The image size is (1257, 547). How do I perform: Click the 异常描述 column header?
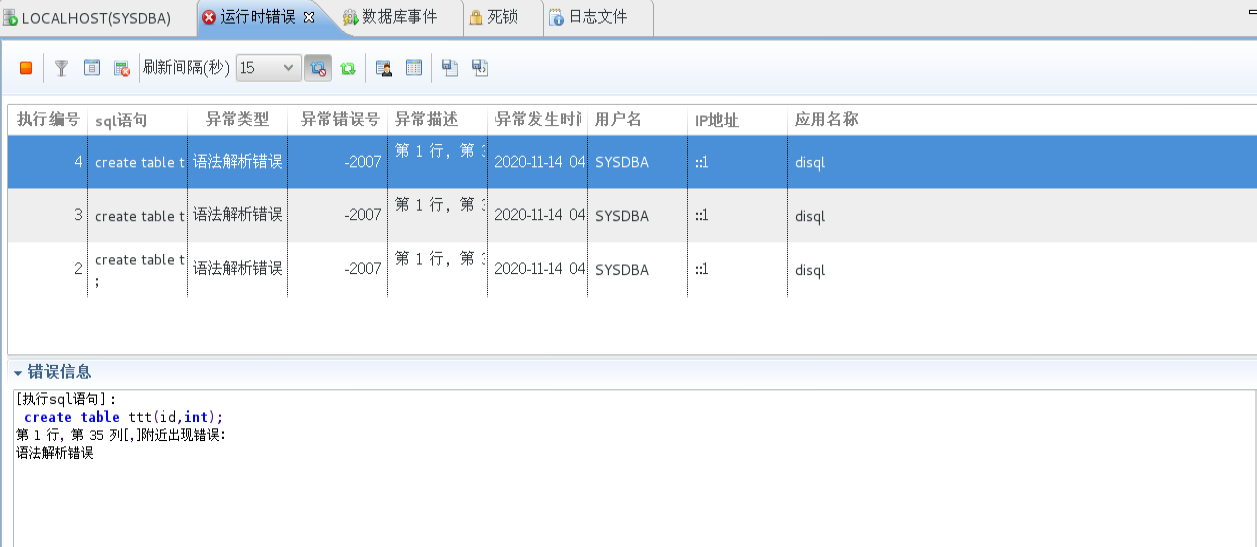(438, 120)
